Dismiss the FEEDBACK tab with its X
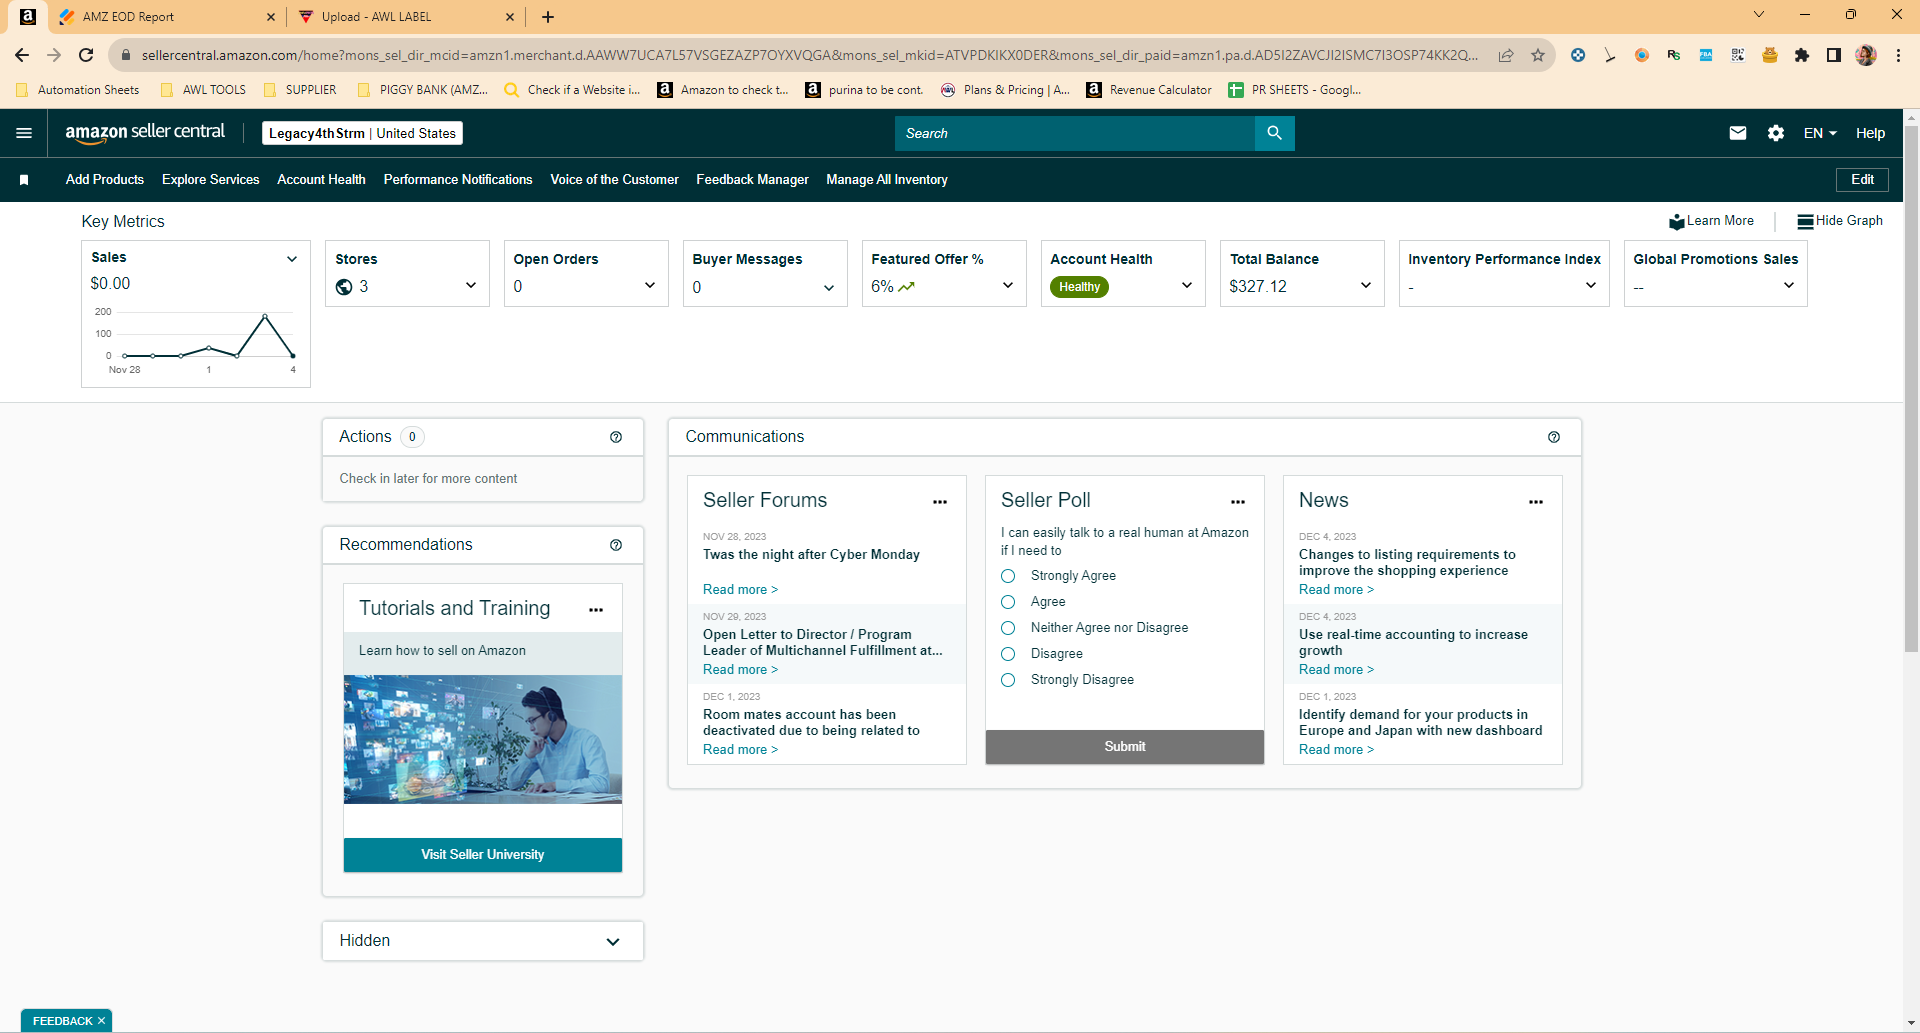The image size is (1920, 1033). point(101,1021)
